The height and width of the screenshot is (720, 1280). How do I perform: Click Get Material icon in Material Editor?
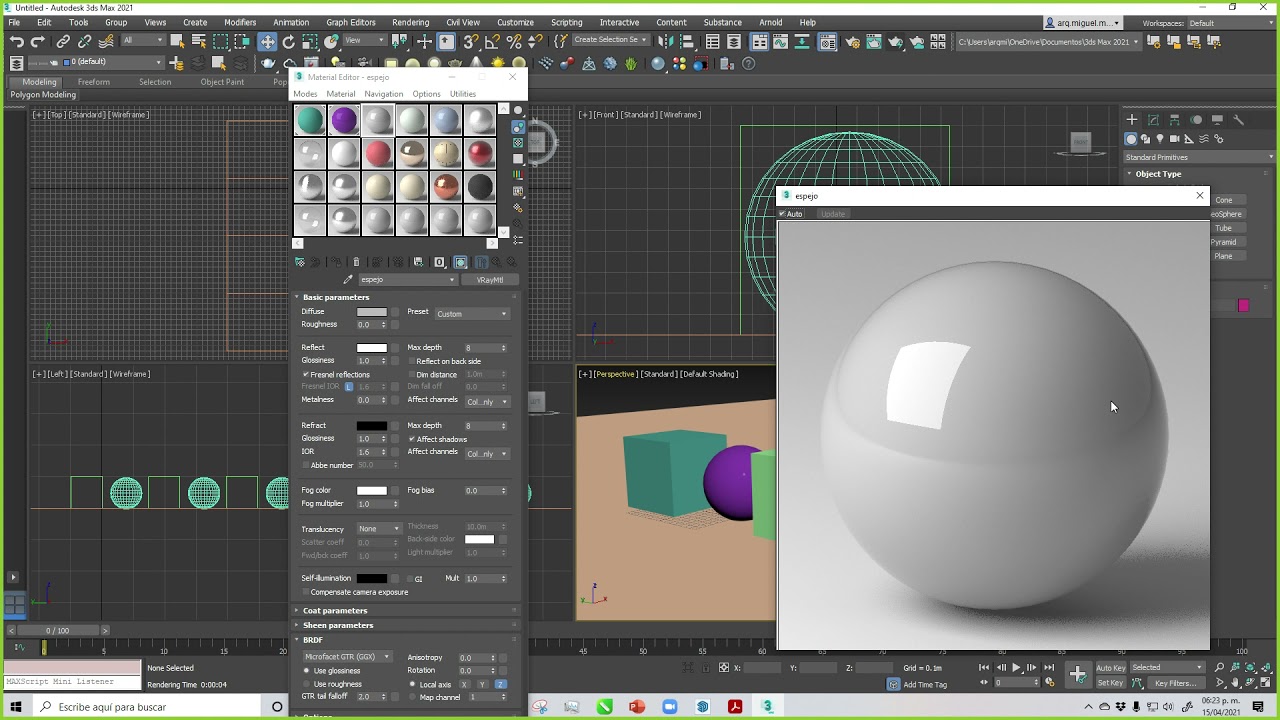299,262
